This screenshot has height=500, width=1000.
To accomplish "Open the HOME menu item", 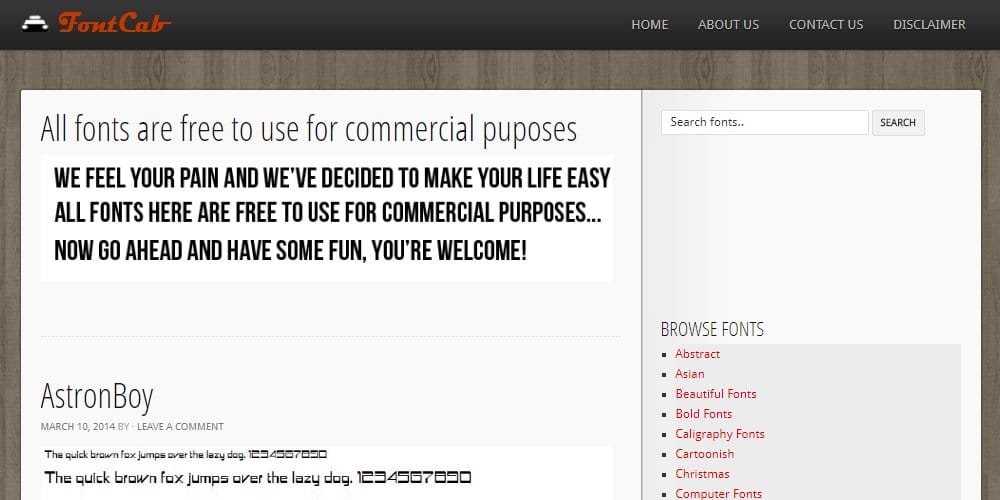I will [x=649, y=24].
